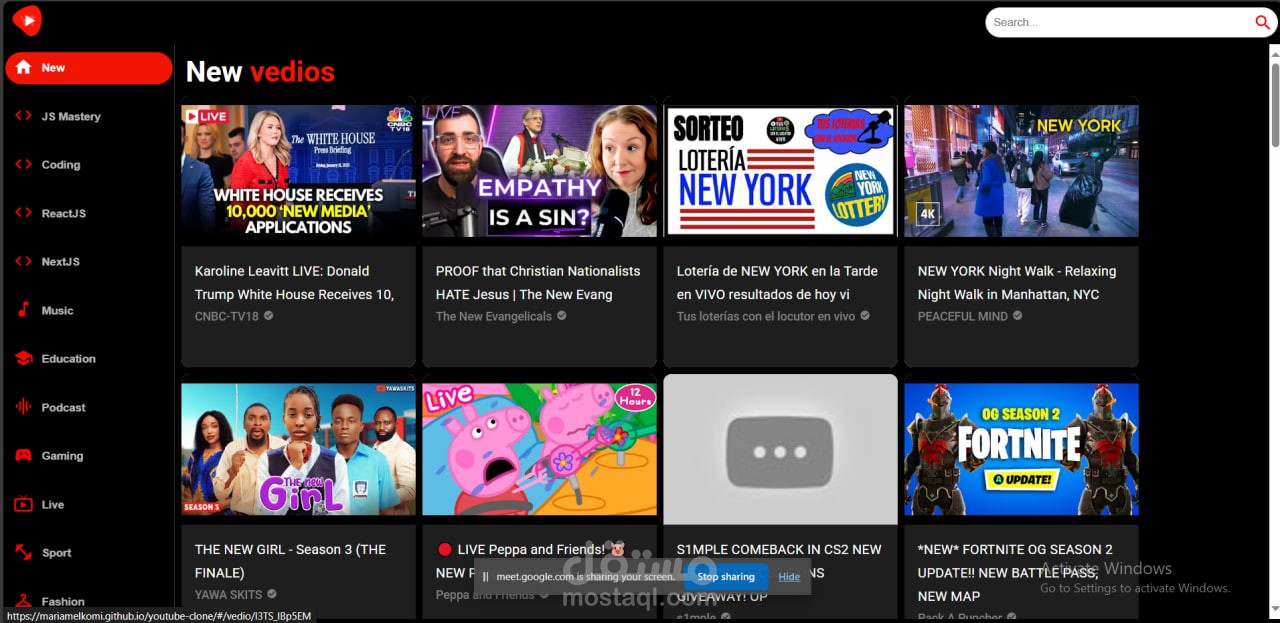Open the FORTNITE OG SEASON 2 title

pos(1015,573)
